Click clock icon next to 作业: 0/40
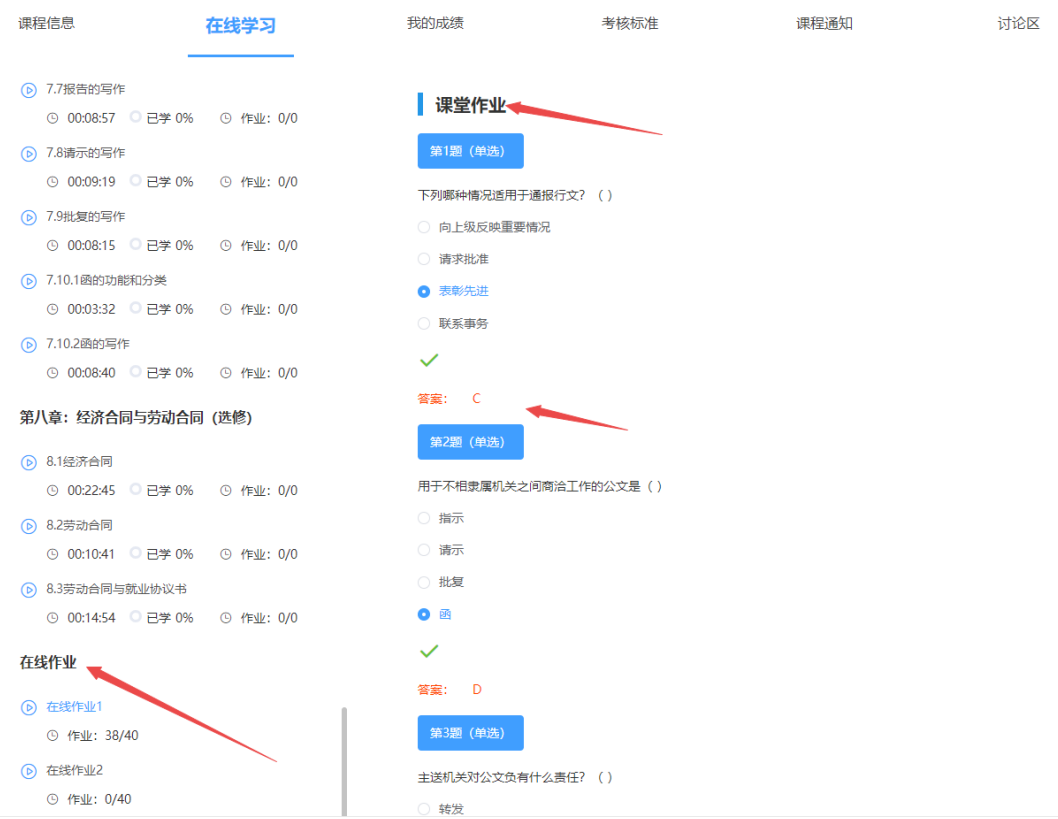This screenshot has height=819, width=1058. [x=52, y=799]
